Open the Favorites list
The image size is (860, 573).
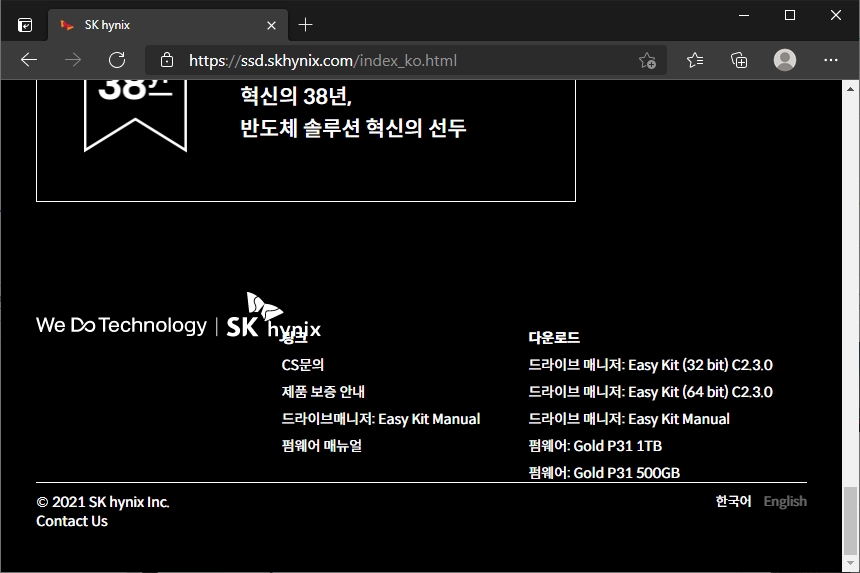(x=695, y=60)
